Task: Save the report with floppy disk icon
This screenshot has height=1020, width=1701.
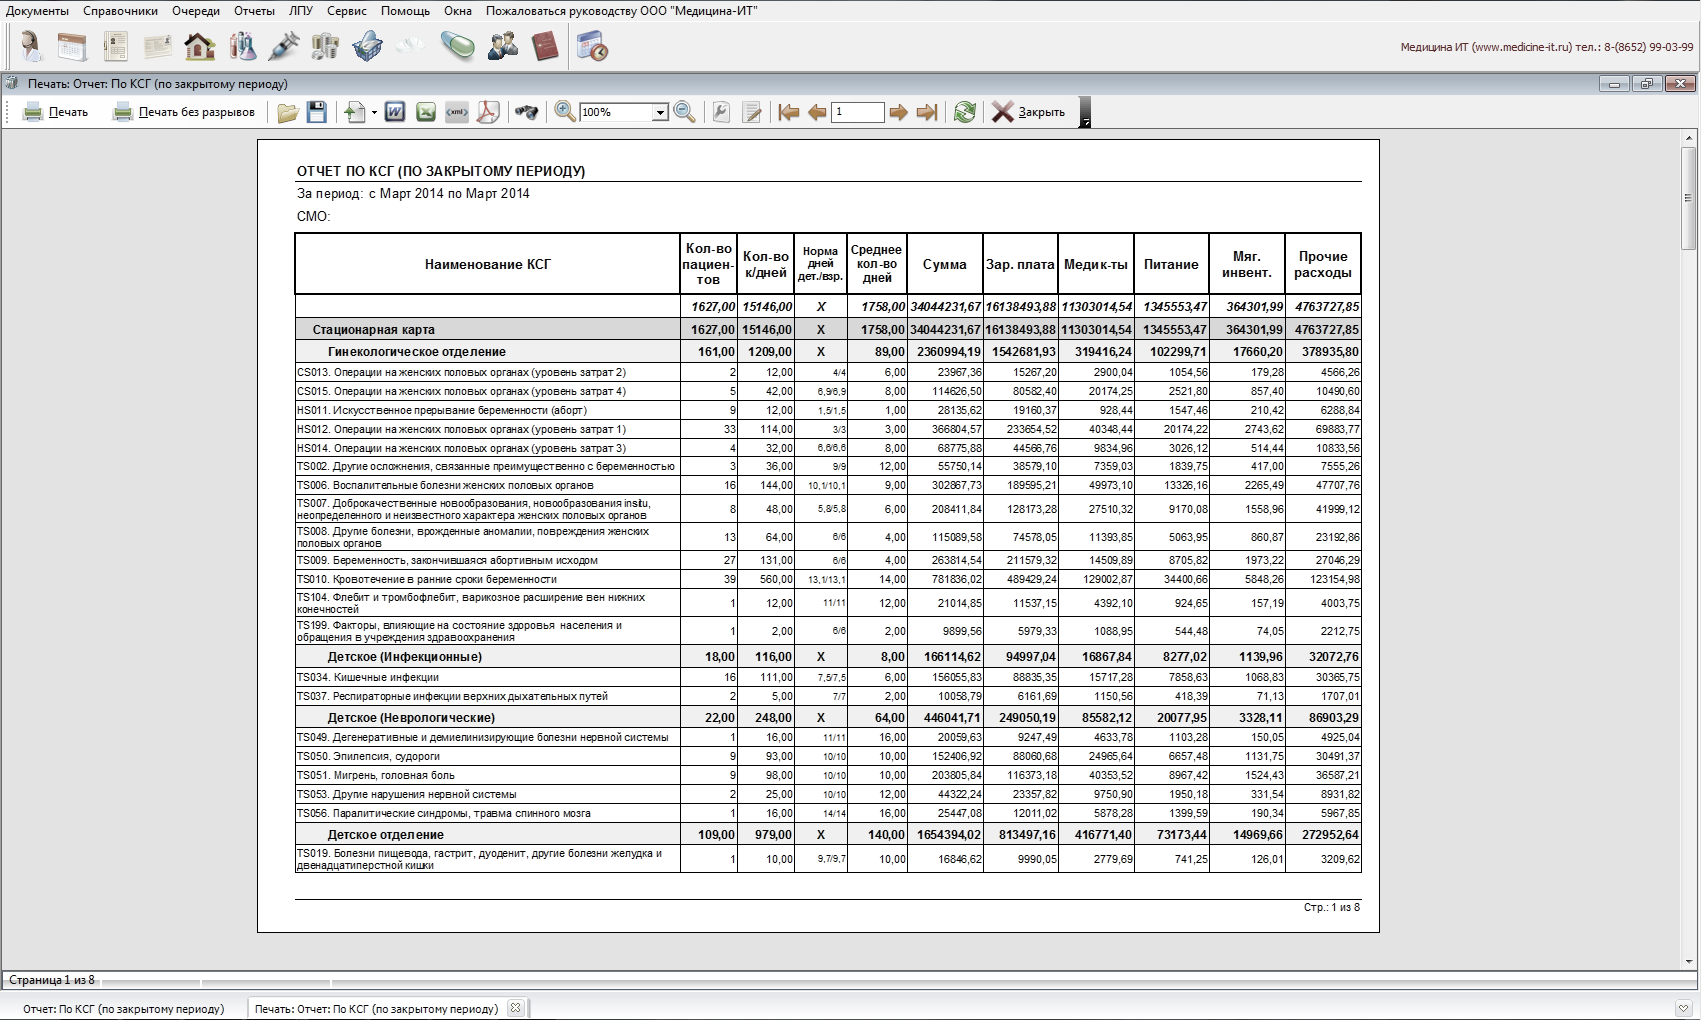Action: 317,112
